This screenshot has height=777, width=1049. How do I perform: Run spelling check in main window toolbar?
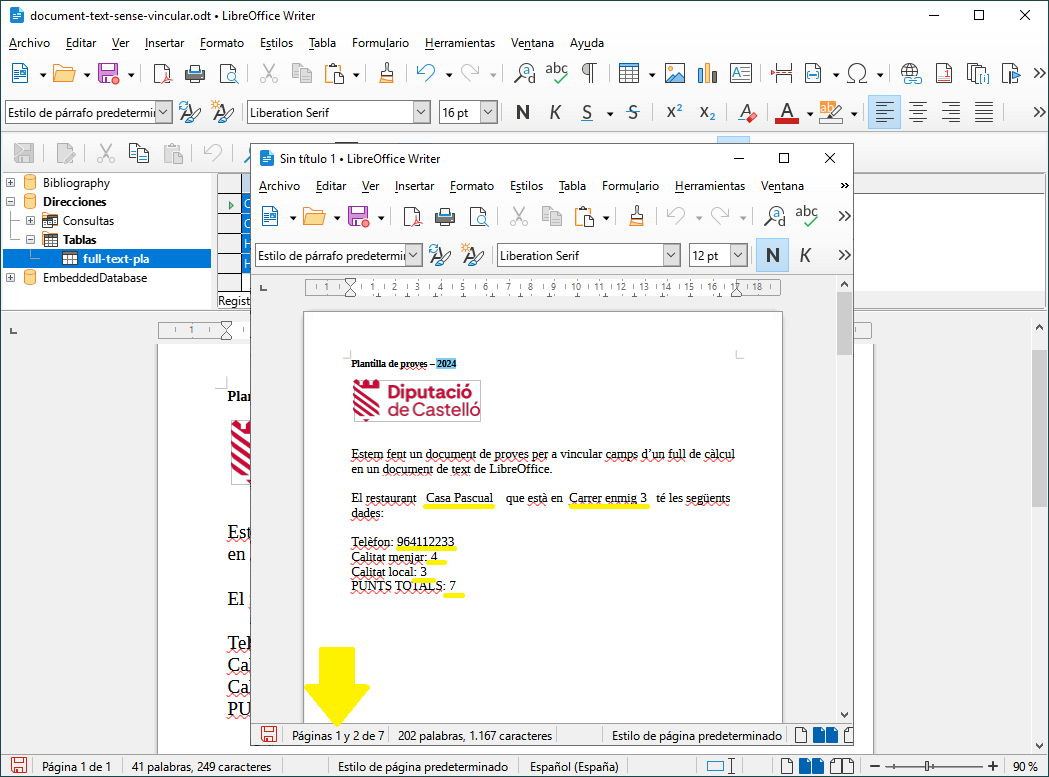coord(557,73)
